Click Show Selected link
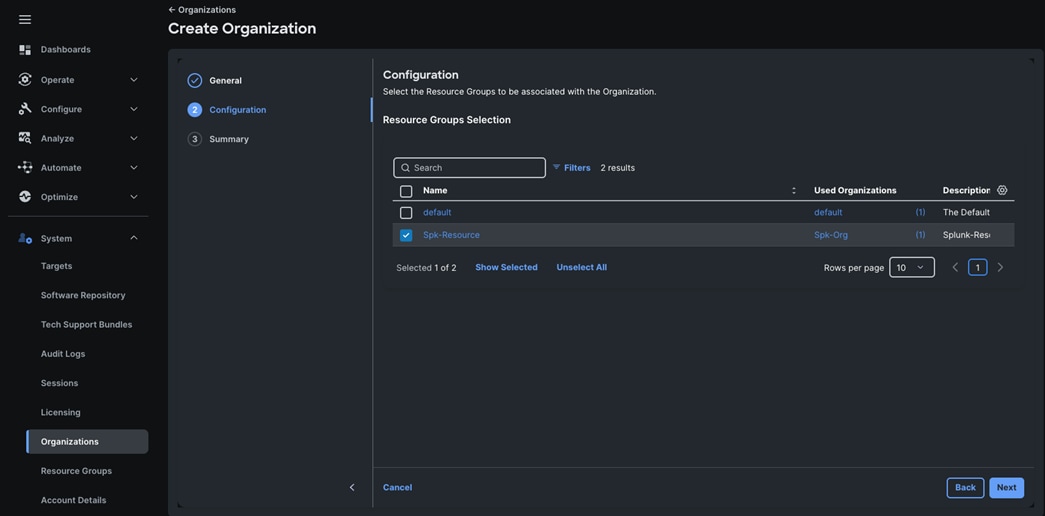Viewport: 1045px width, 516px height. (x=506, y=267)
